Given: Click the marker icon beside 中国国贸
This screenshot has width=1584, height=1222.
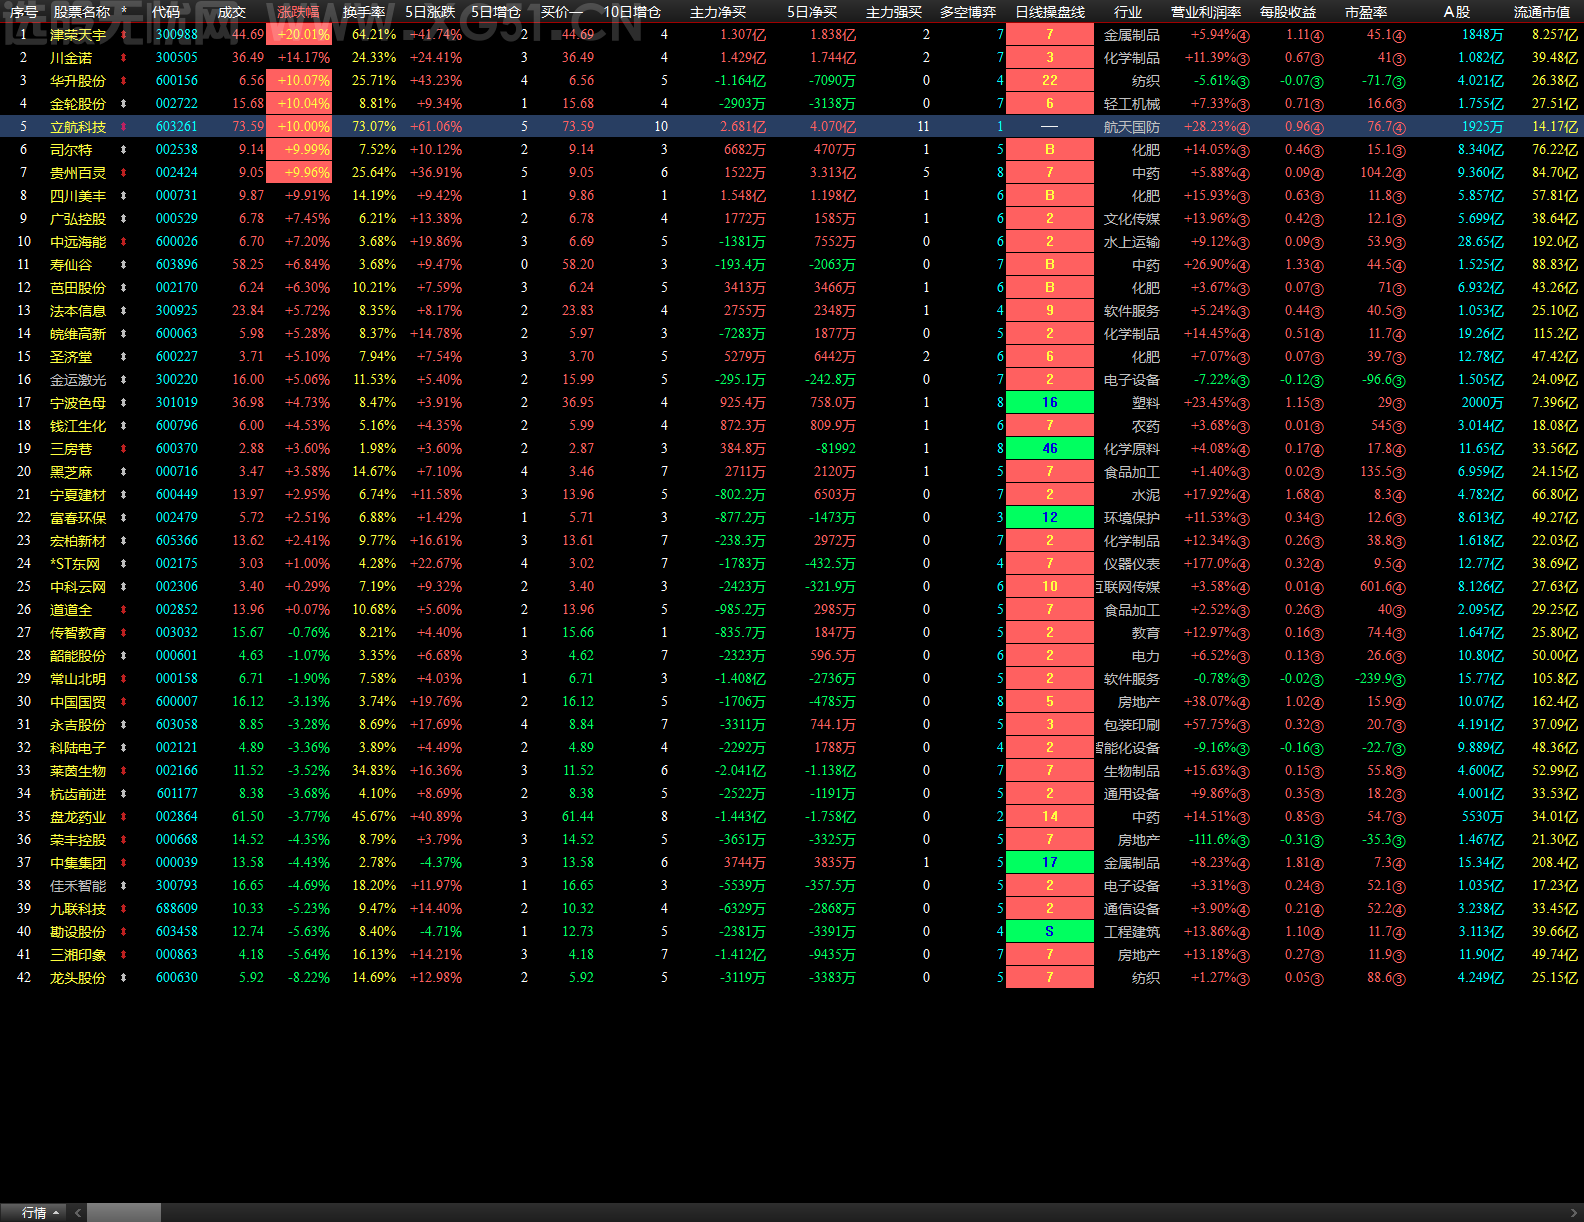Looking at the screenshot, I should point(124,702).
